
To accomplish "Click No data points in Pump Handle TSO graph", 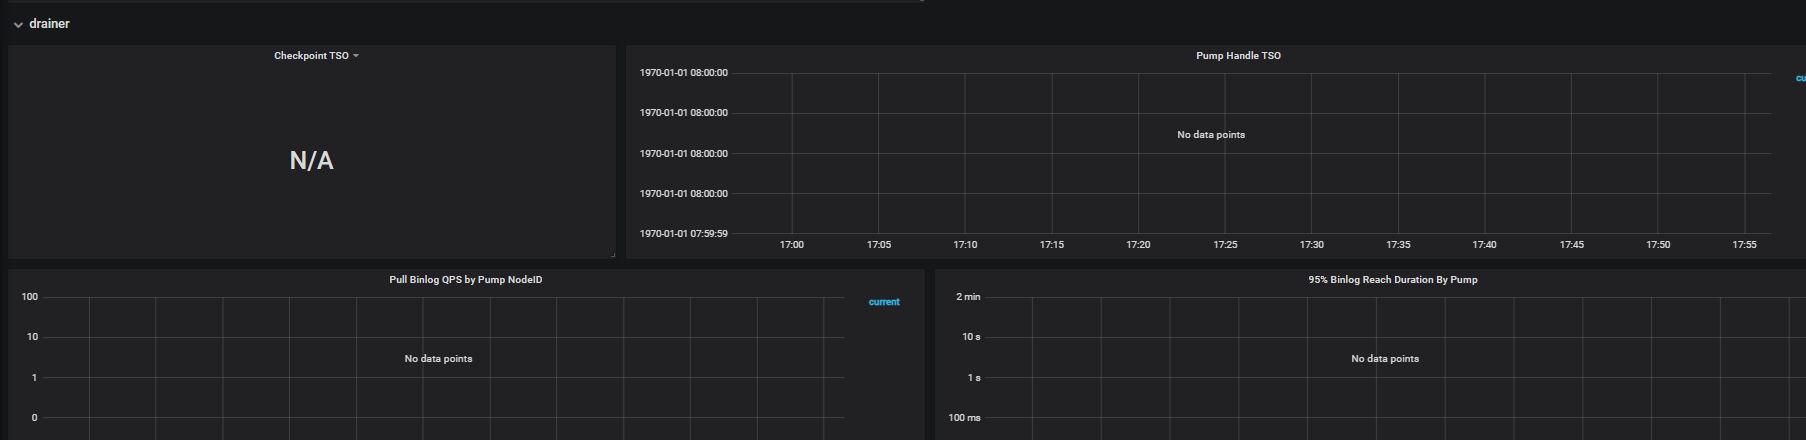I will [1211, 135].
